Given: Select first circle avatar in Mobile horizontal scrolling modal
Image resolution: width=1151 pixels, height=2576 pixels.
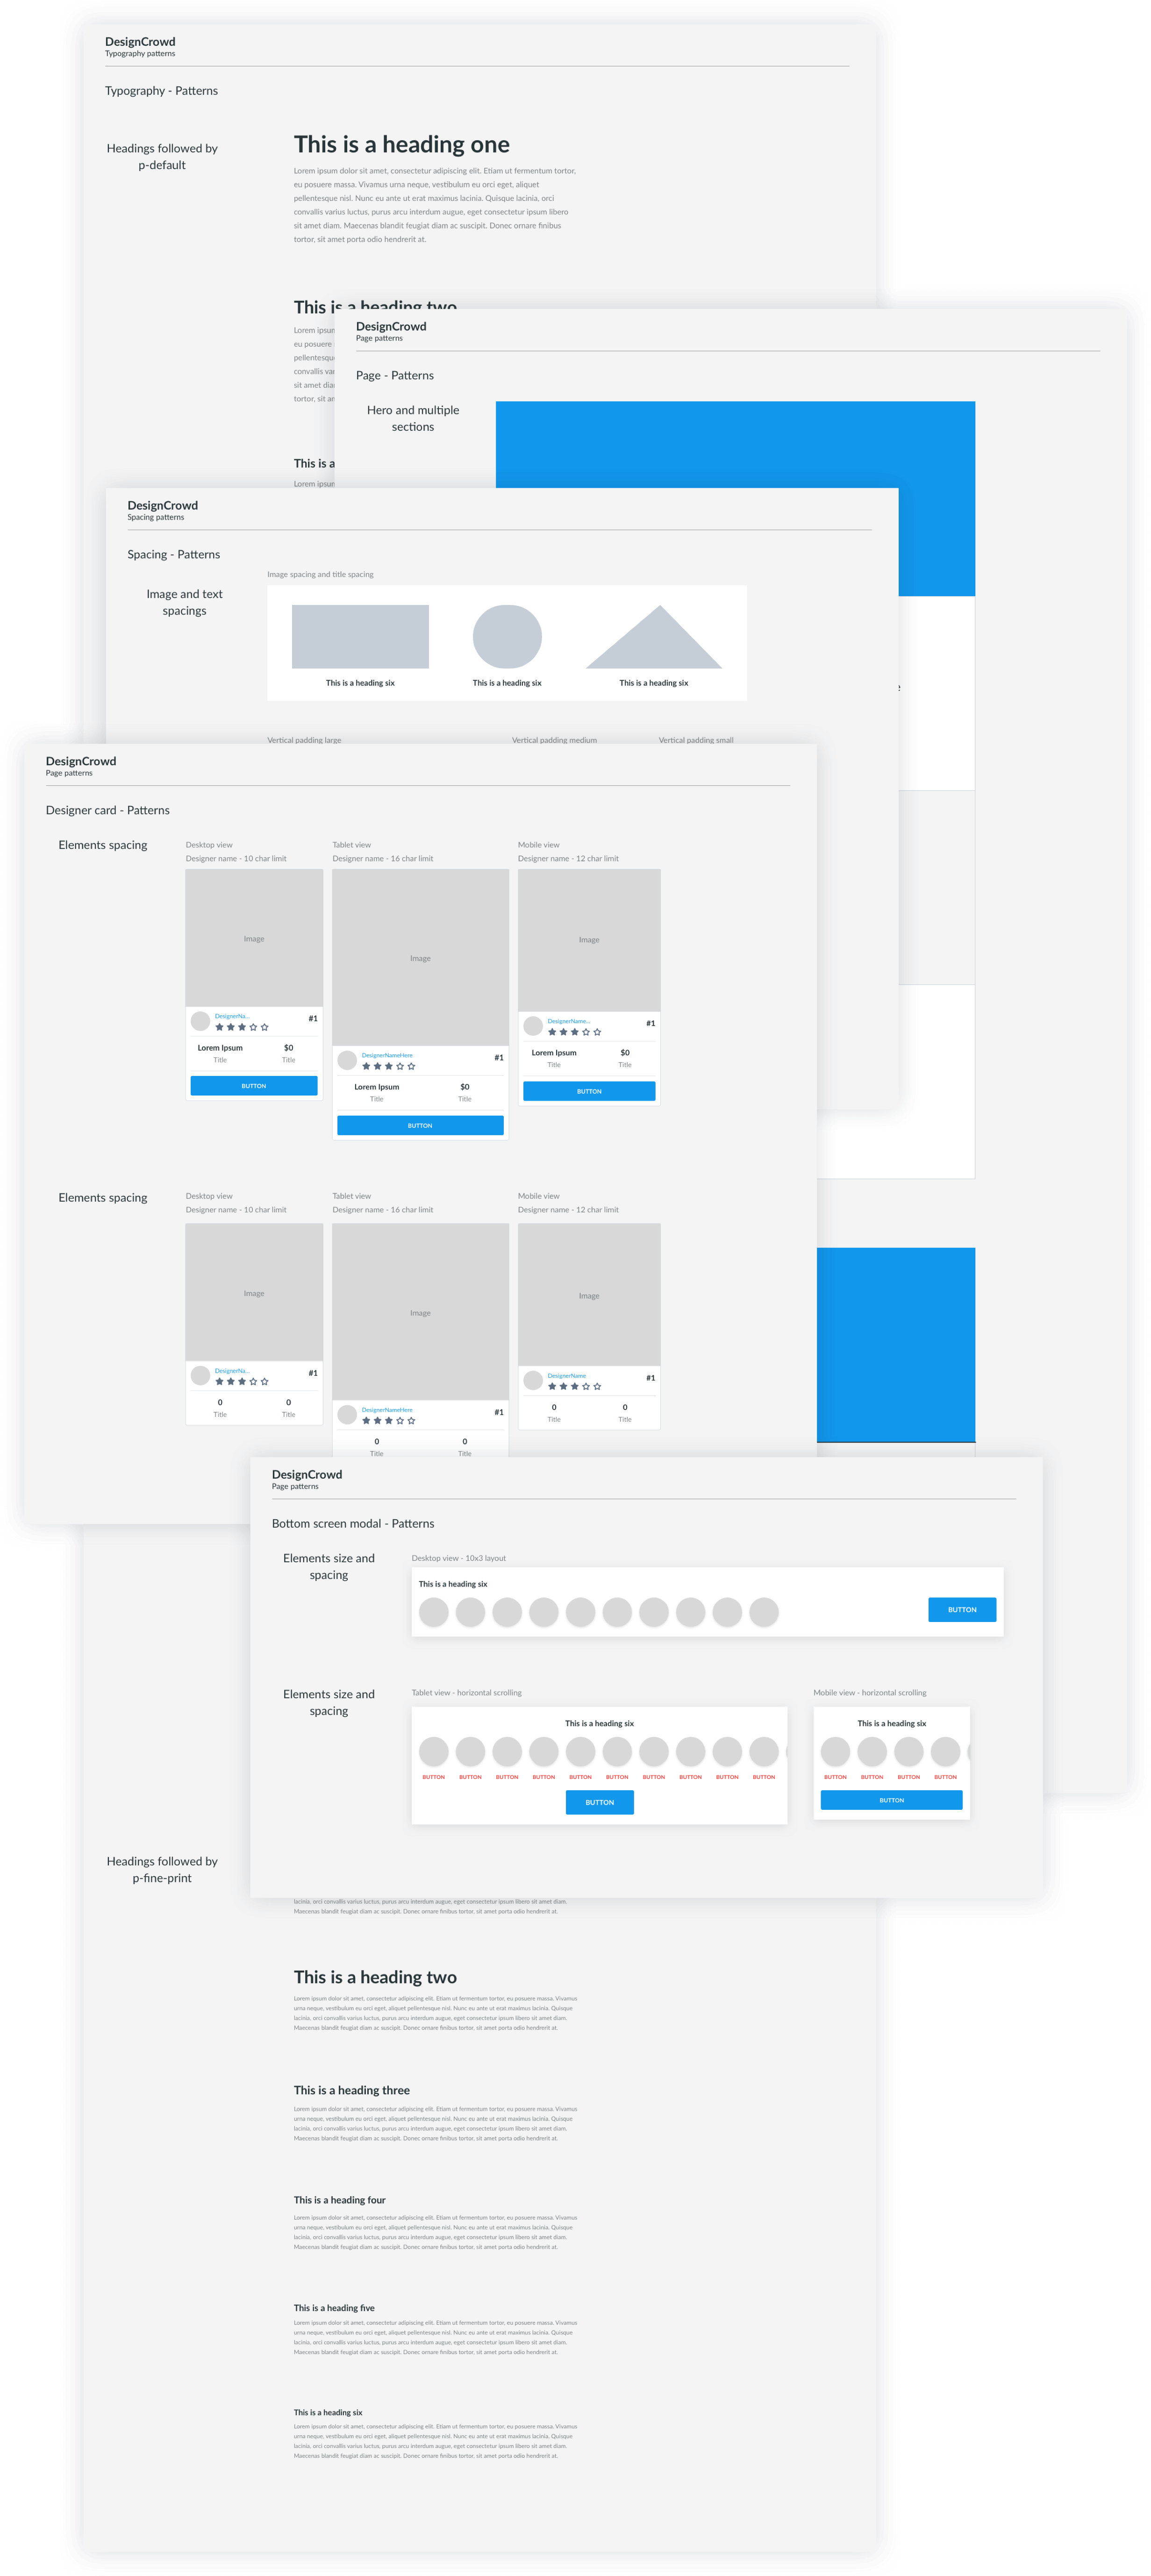Looking at the screenshot, I should (x=835, y=1751).
